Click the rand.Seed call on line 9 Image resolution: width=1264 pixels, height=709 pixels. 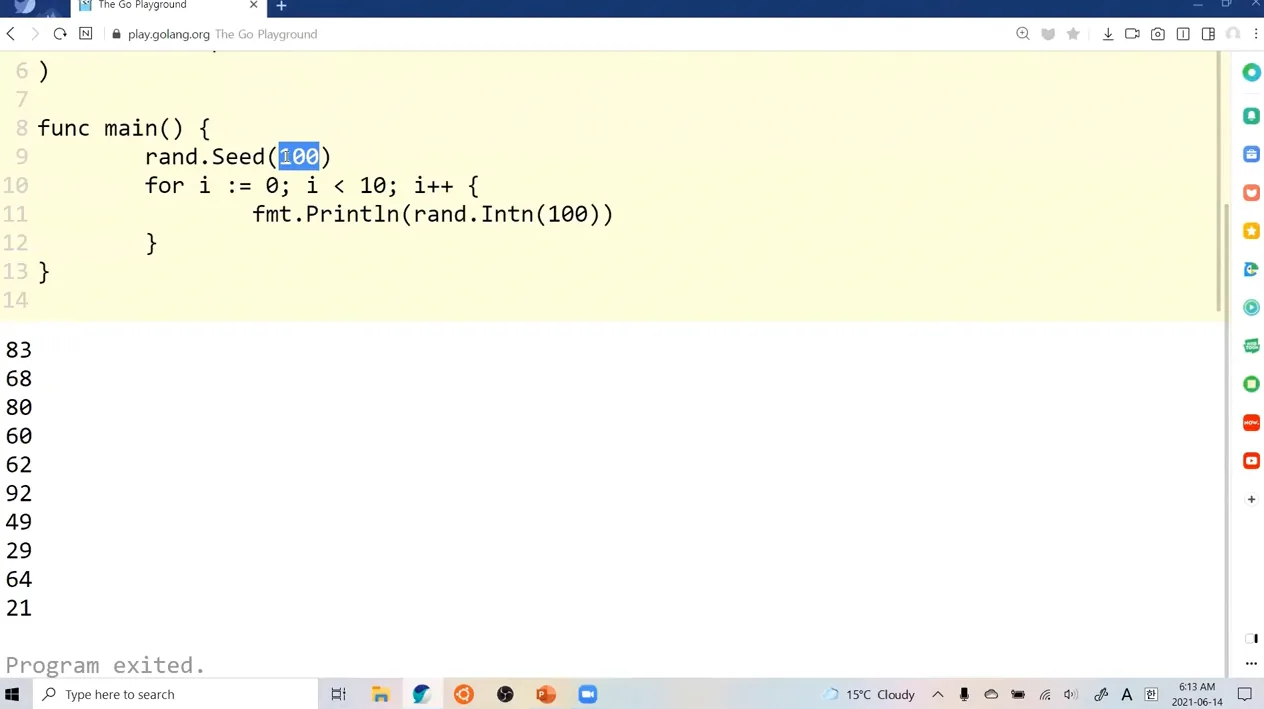coord(238,157)
